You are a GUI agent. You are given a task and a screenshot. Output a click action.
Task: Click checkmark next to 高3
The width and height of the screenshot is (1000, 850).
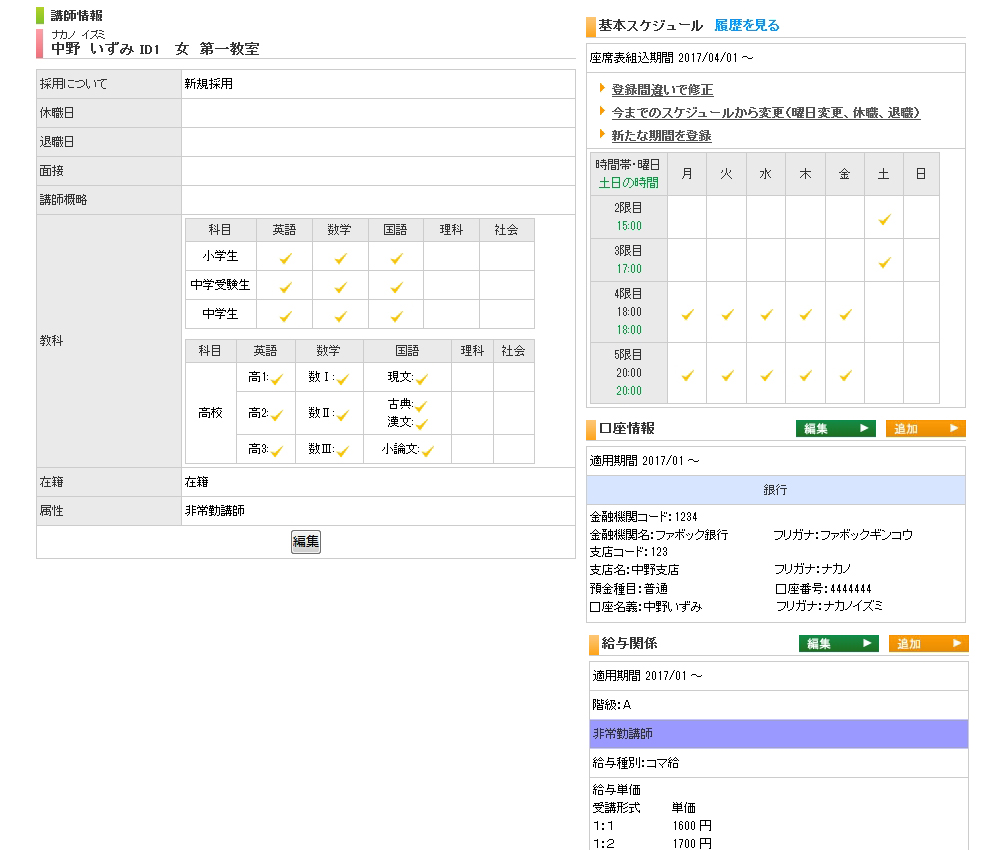coord(277,451)
